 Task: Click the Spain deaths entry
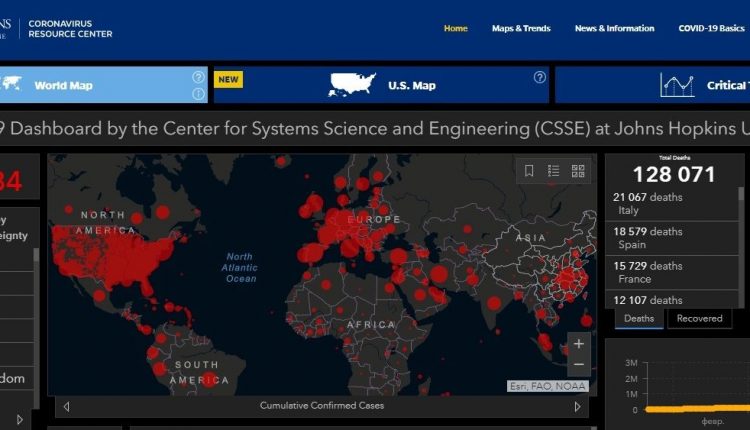(672, 238)
